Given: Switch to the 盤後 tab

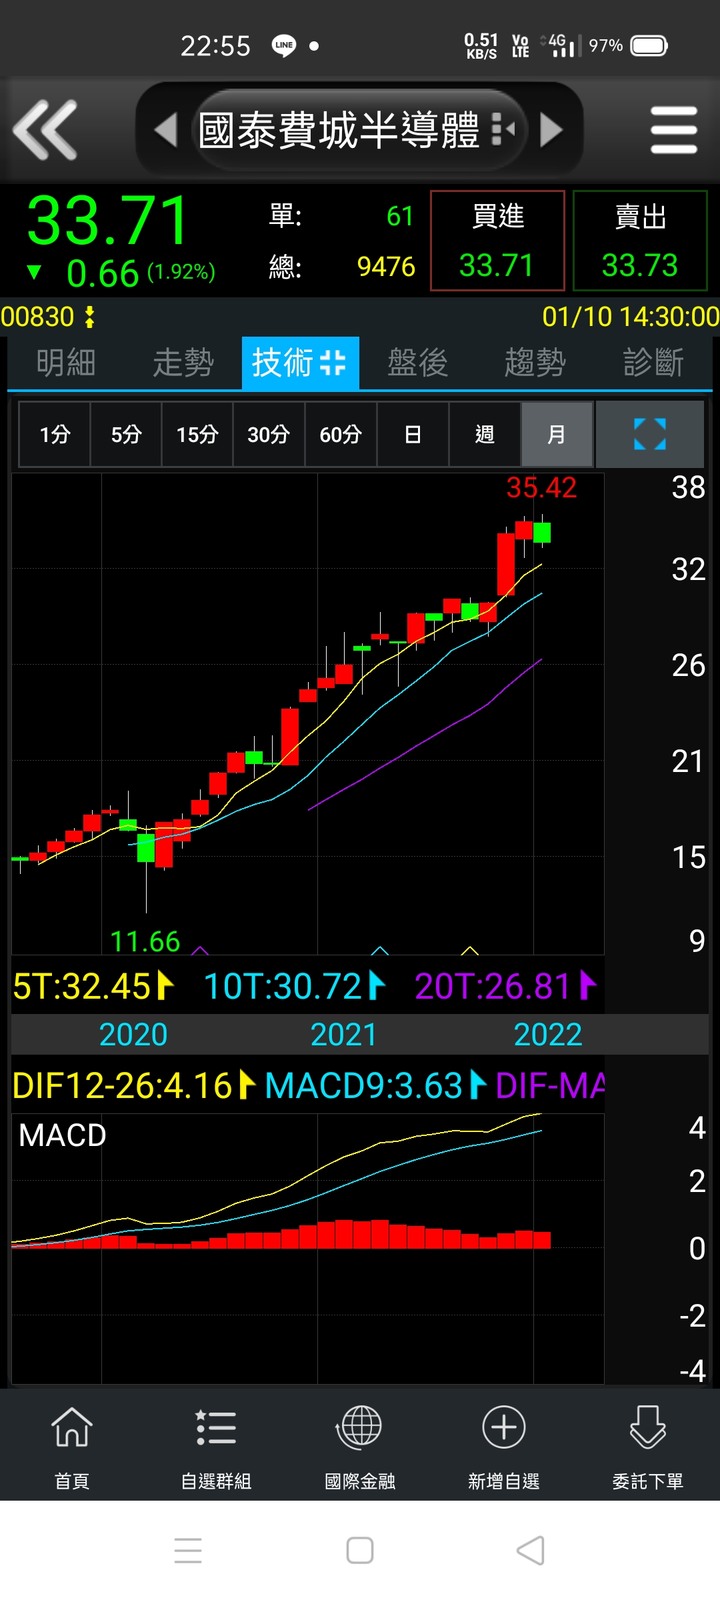Looking at the screenshot, I should coord(418,362).
